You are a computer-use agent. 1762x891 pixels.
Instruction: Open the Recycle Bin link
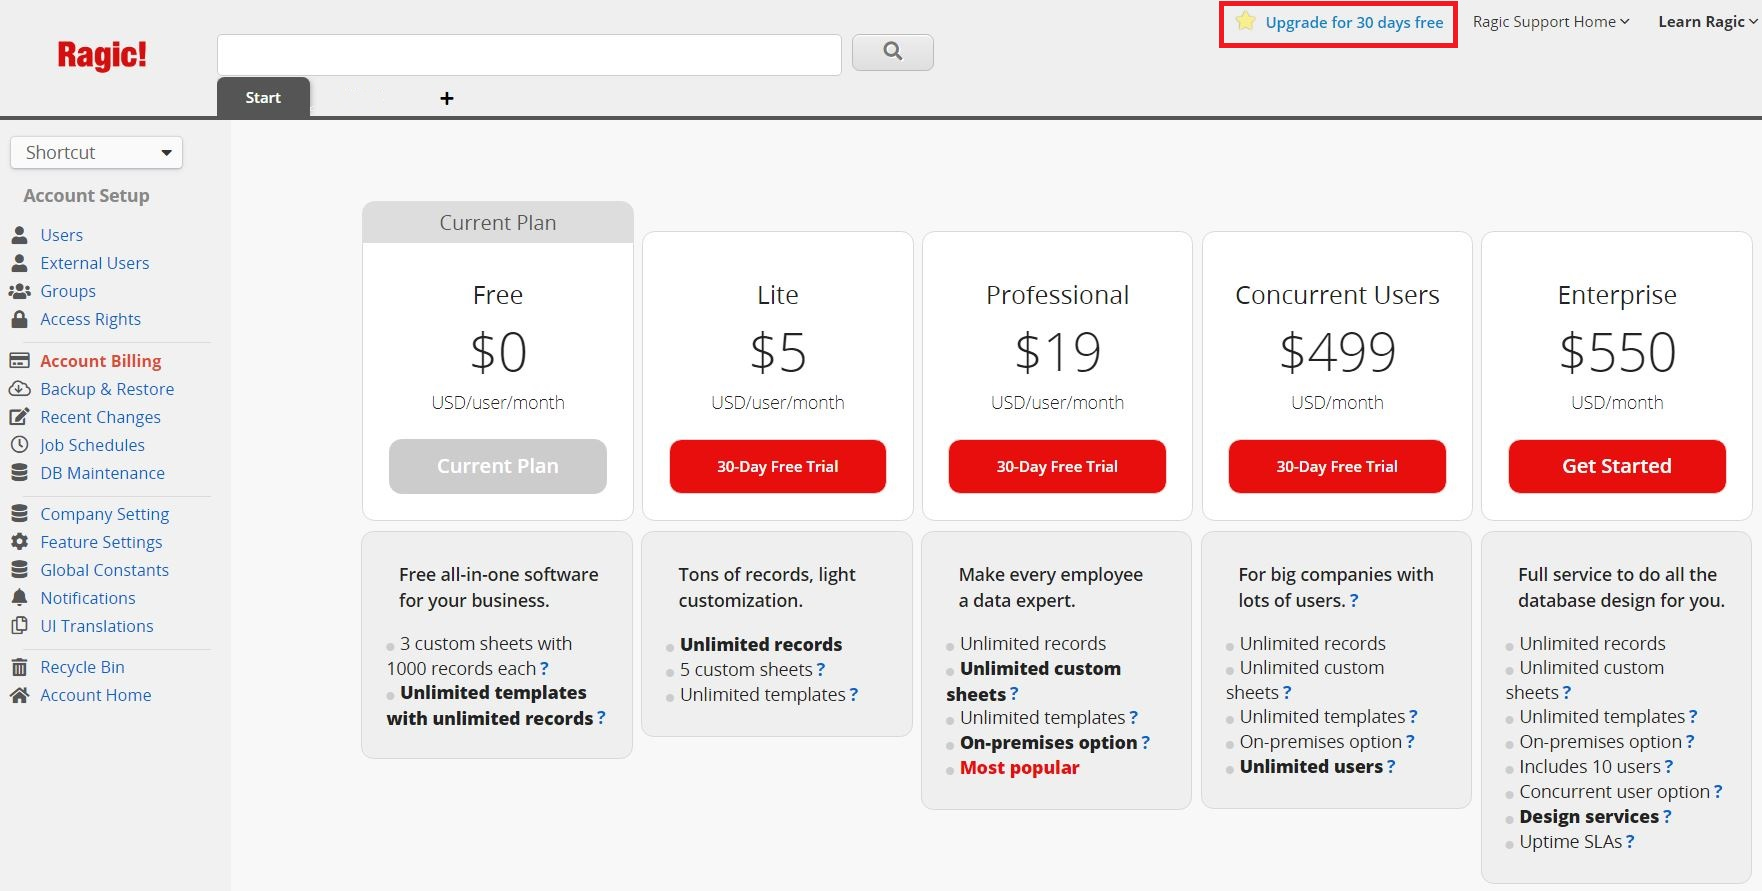click(x=83, y=667)
